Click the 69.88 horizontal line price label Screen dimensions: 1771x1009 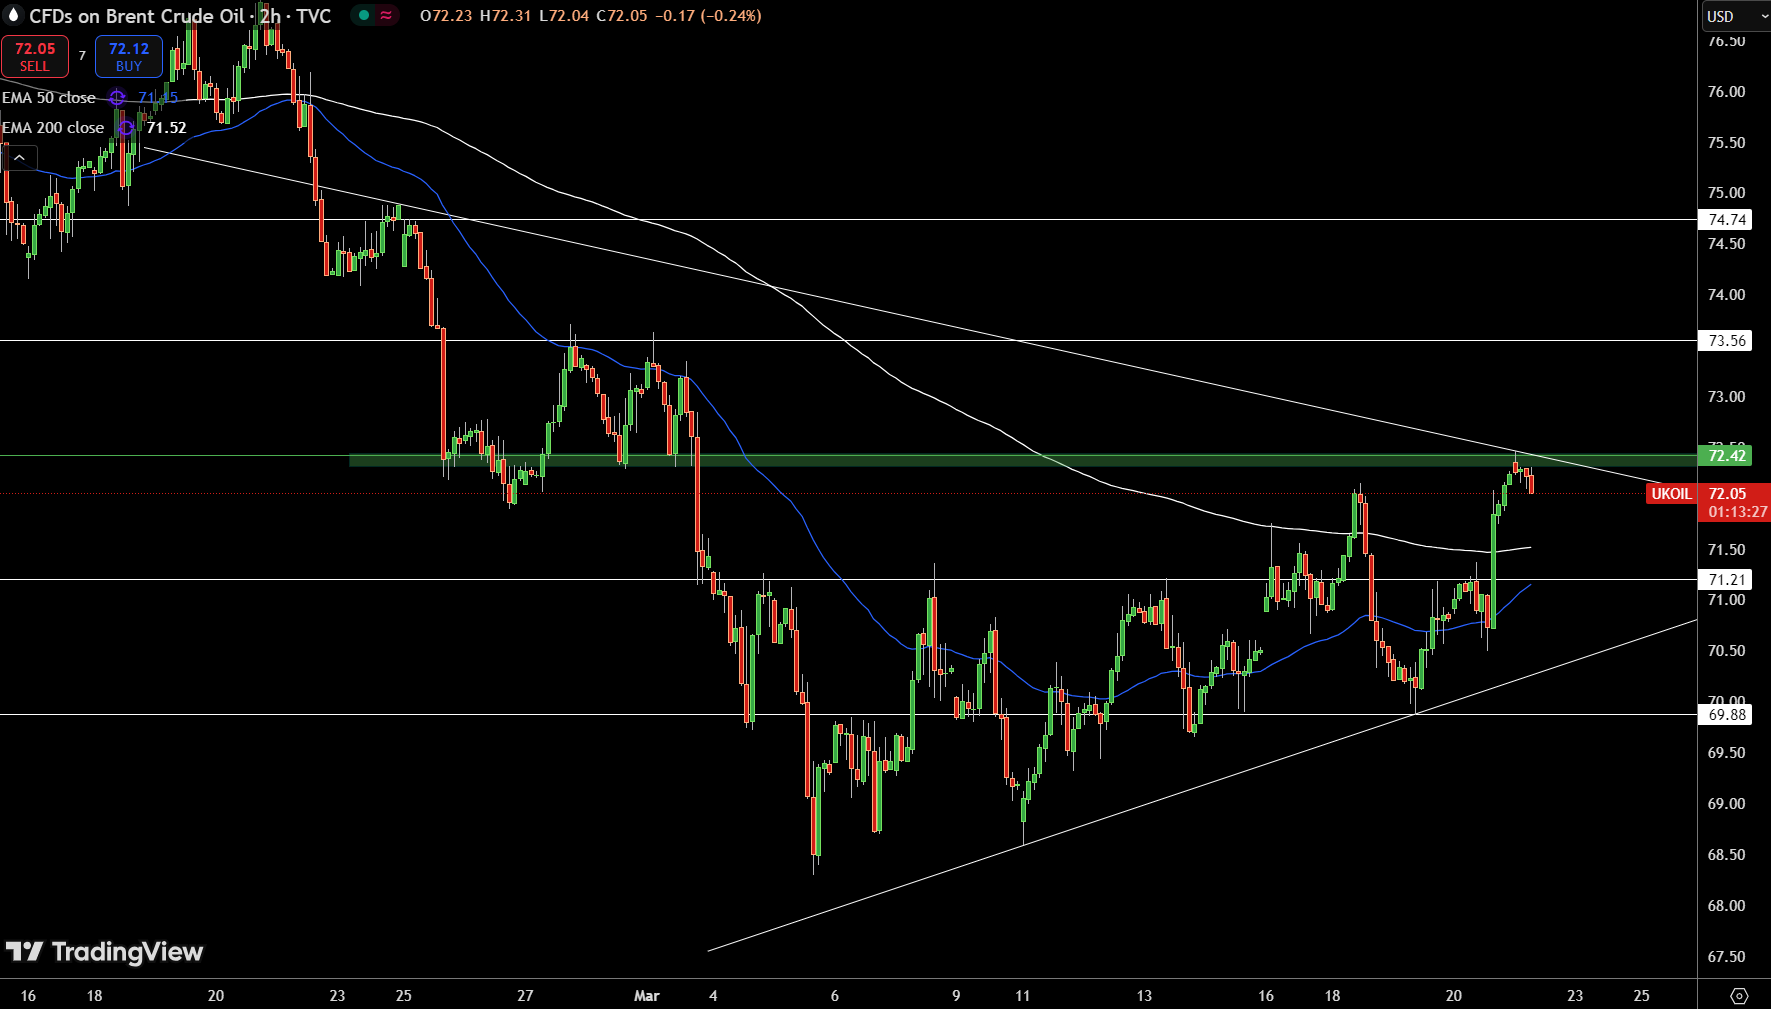pos(1727,715)
